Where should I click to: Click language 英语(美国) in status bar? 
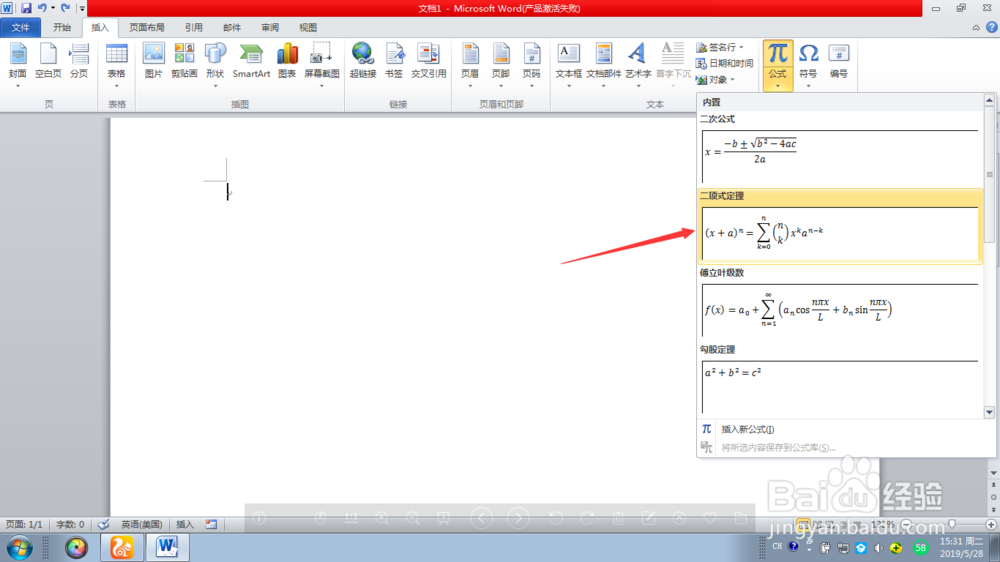pyautogui.click(x=141, y=524)
